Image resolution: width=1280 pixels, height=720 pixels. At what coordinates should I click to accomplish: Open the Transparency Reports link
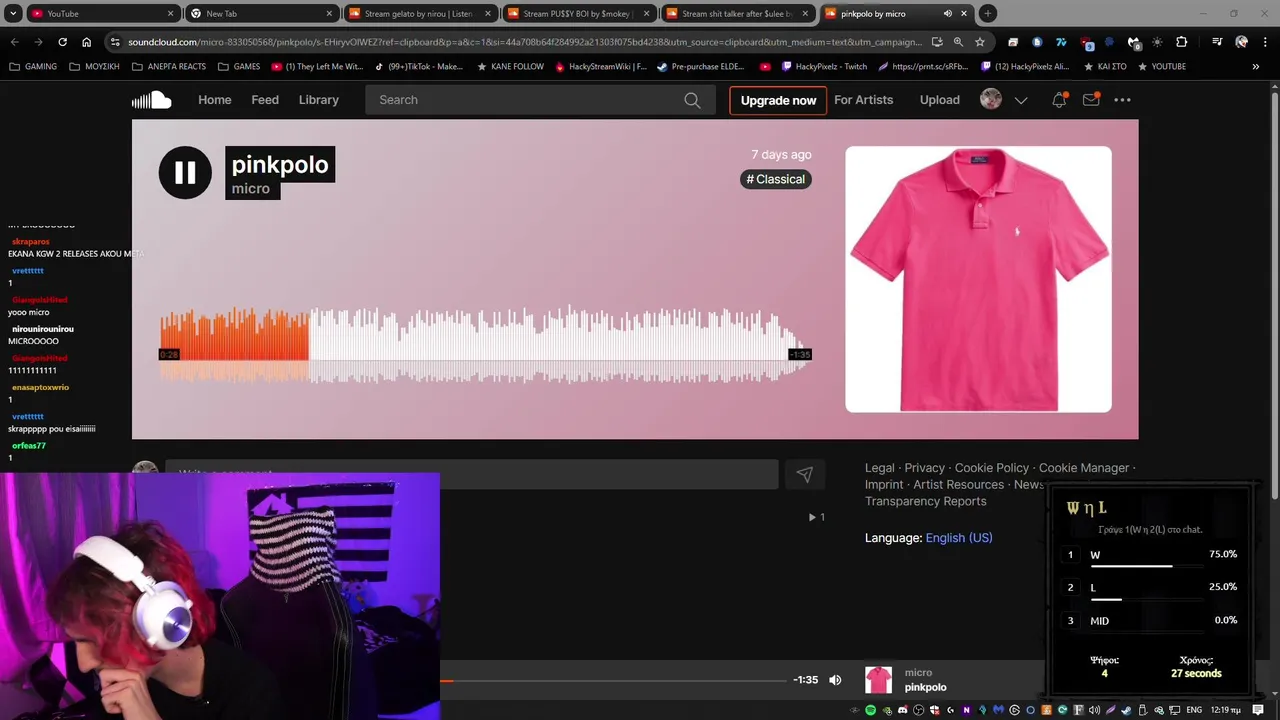click(x=926, y=502)
